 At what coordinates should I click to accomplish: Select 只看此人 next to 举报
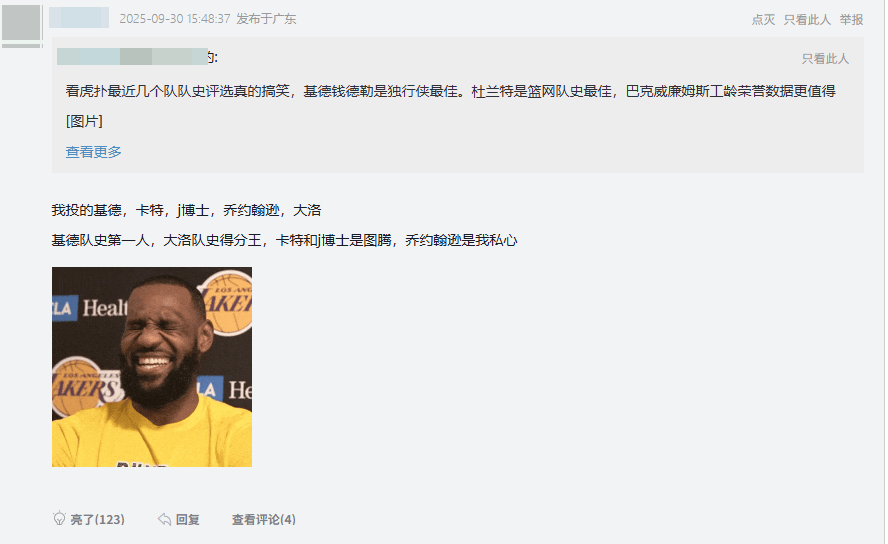point(807,20)
